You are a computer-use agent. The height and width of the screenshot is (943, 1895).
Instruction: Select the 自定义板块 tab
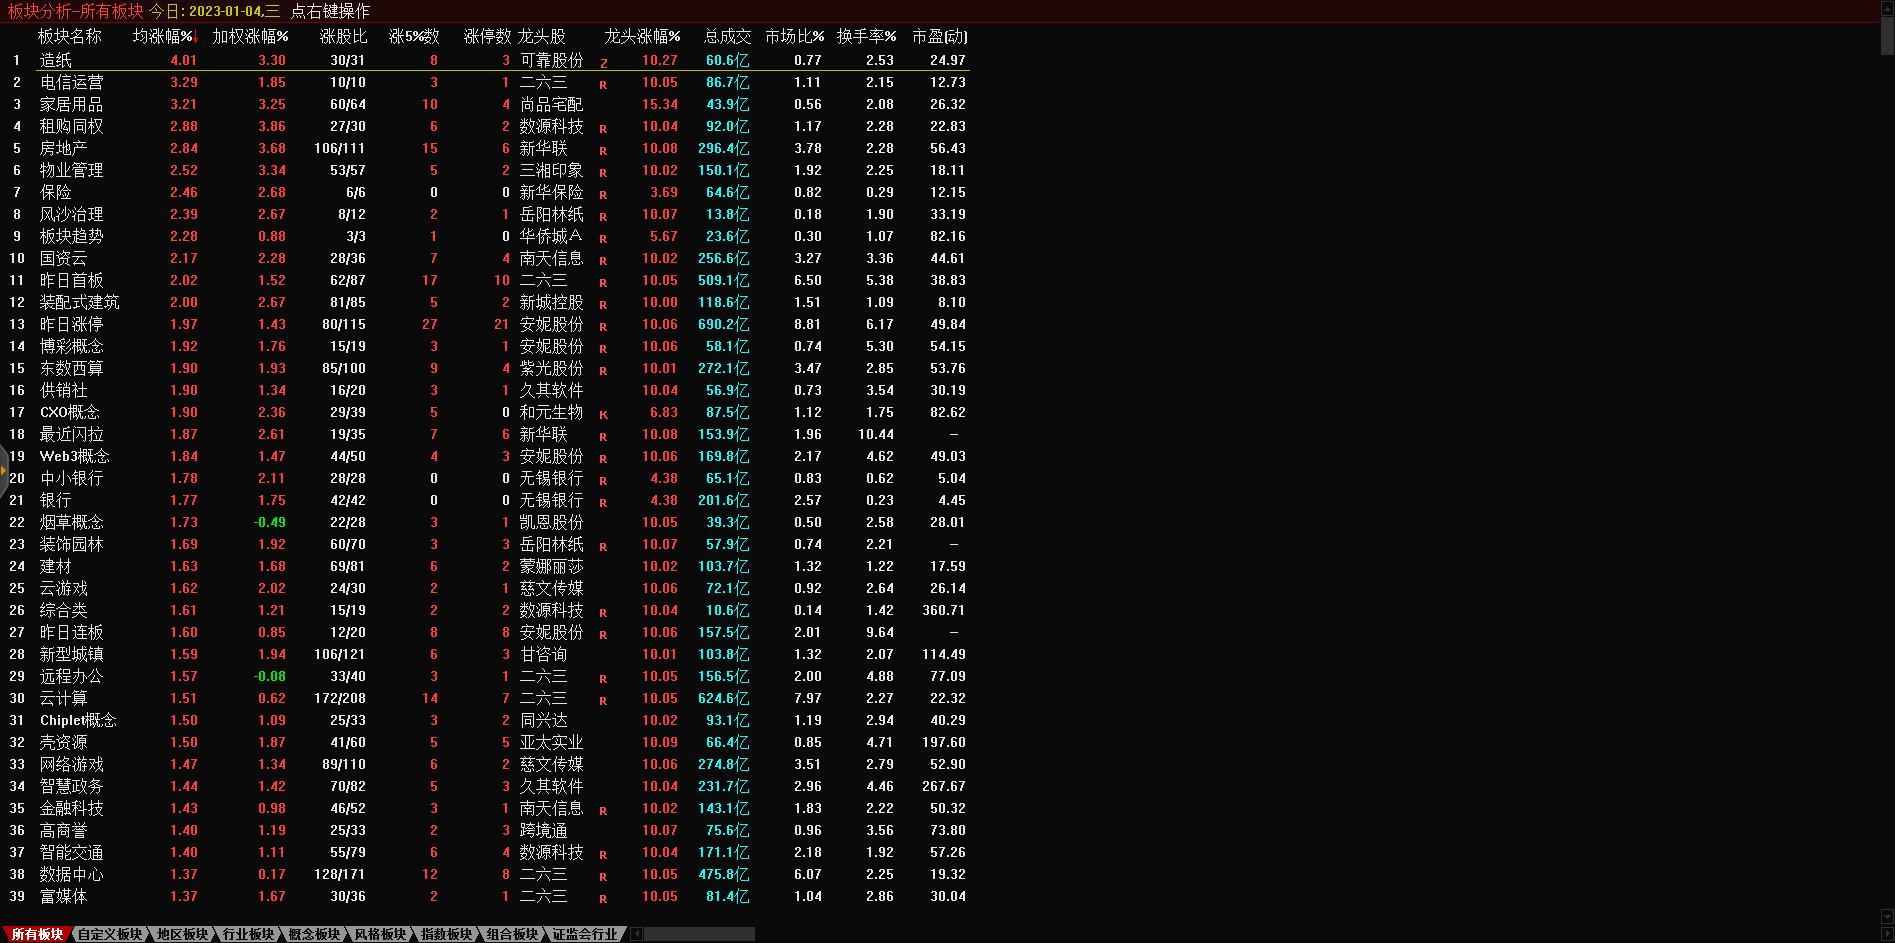(110, 934)
